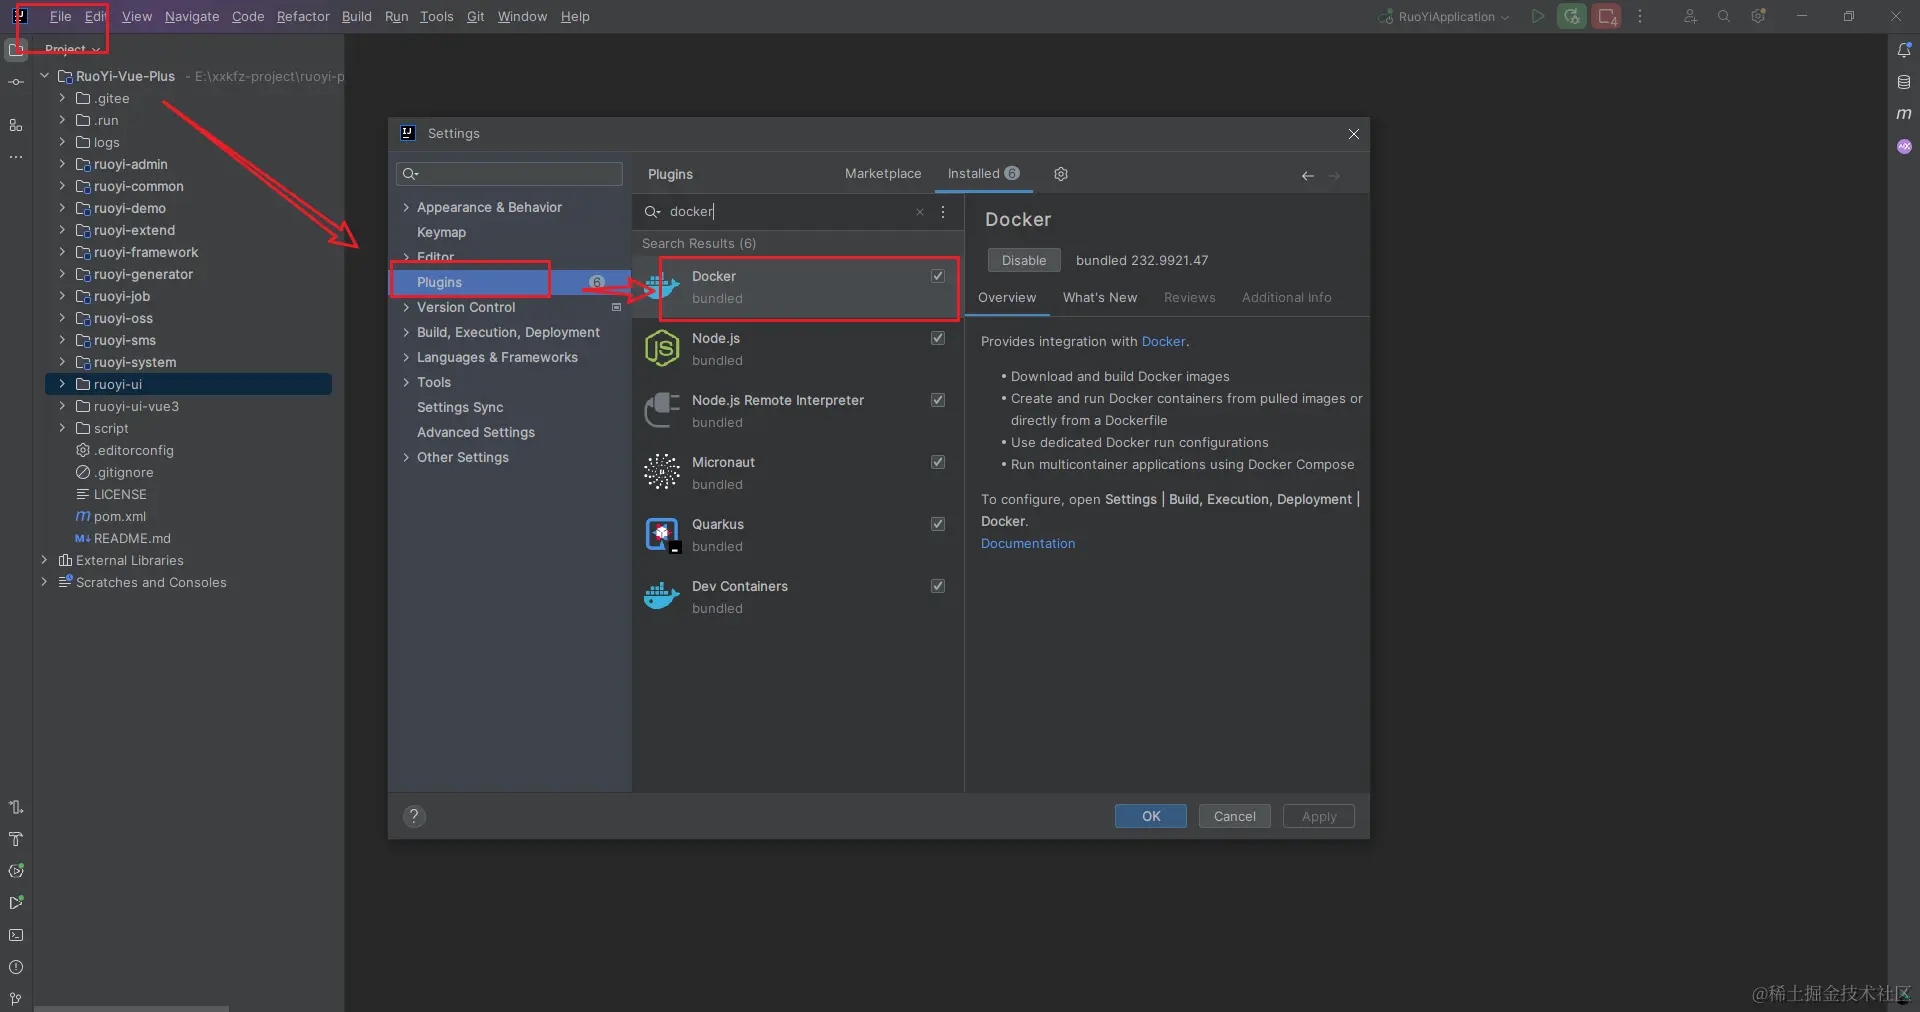The image size is (1920, 1012).
Task: Select the Node.js plugin icon
Action: (662, 349)
